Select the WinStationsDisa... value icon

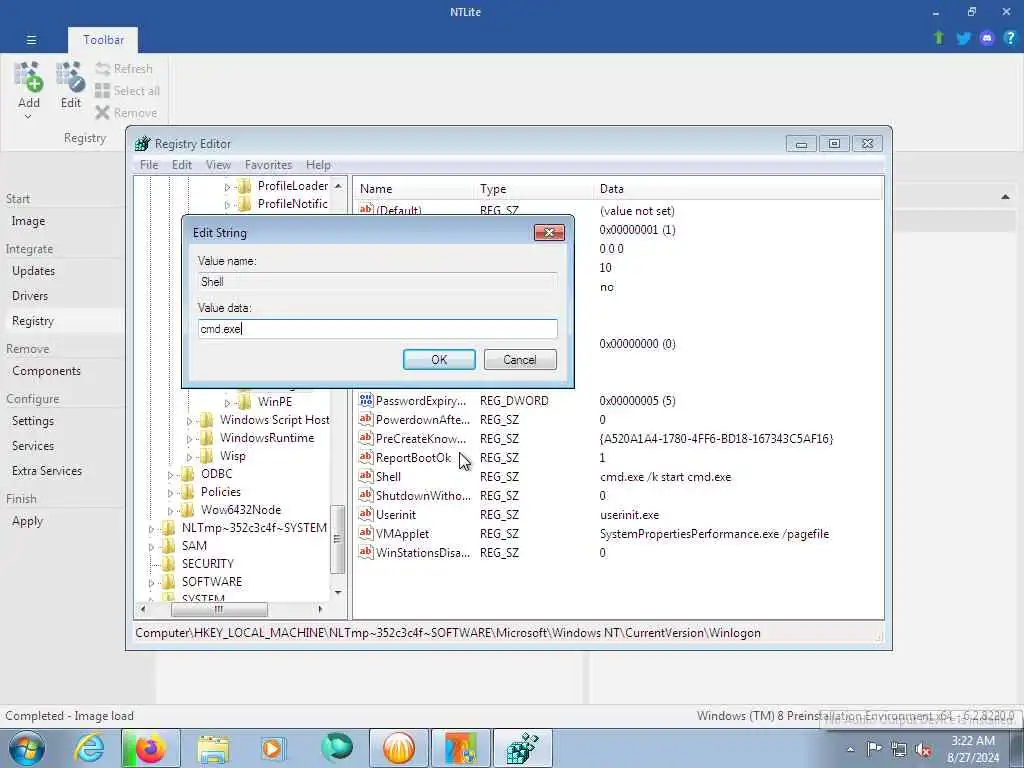[x=366, y=552]
